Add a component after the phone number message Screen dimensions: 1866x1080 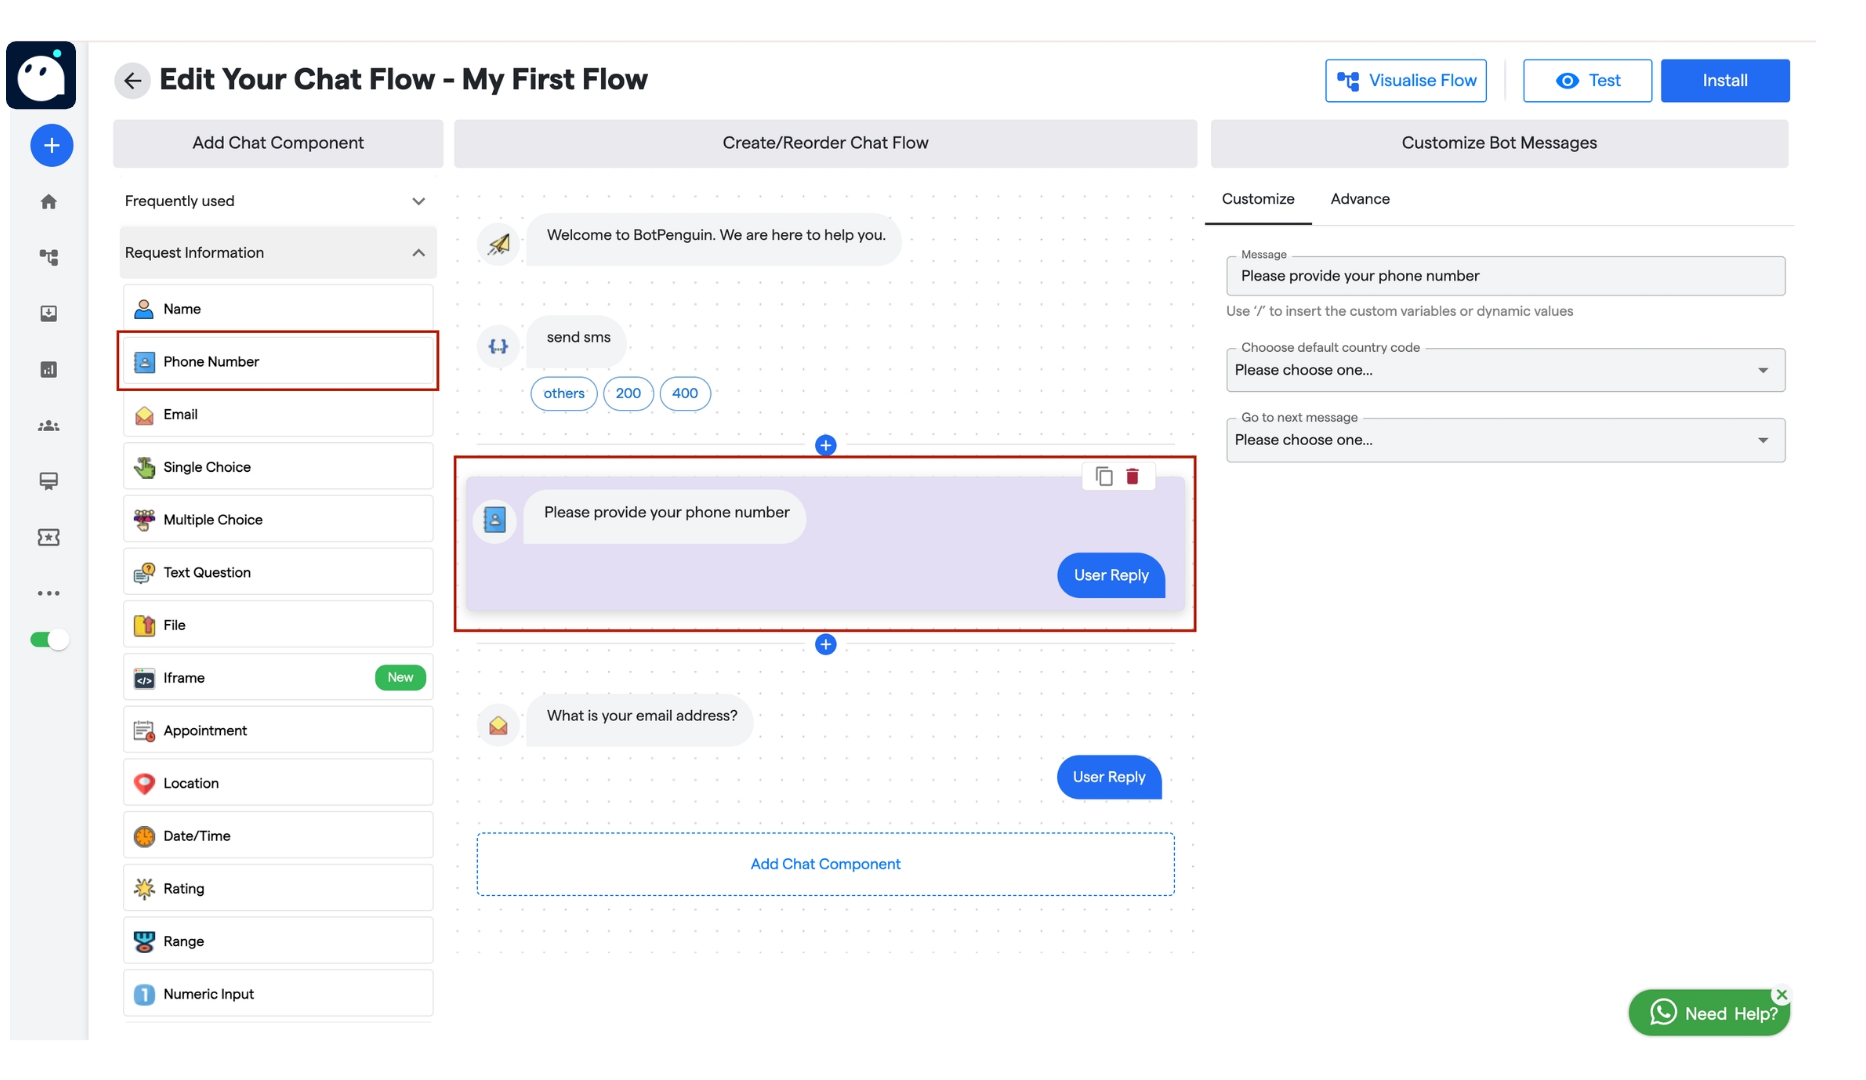coord(825,644)
